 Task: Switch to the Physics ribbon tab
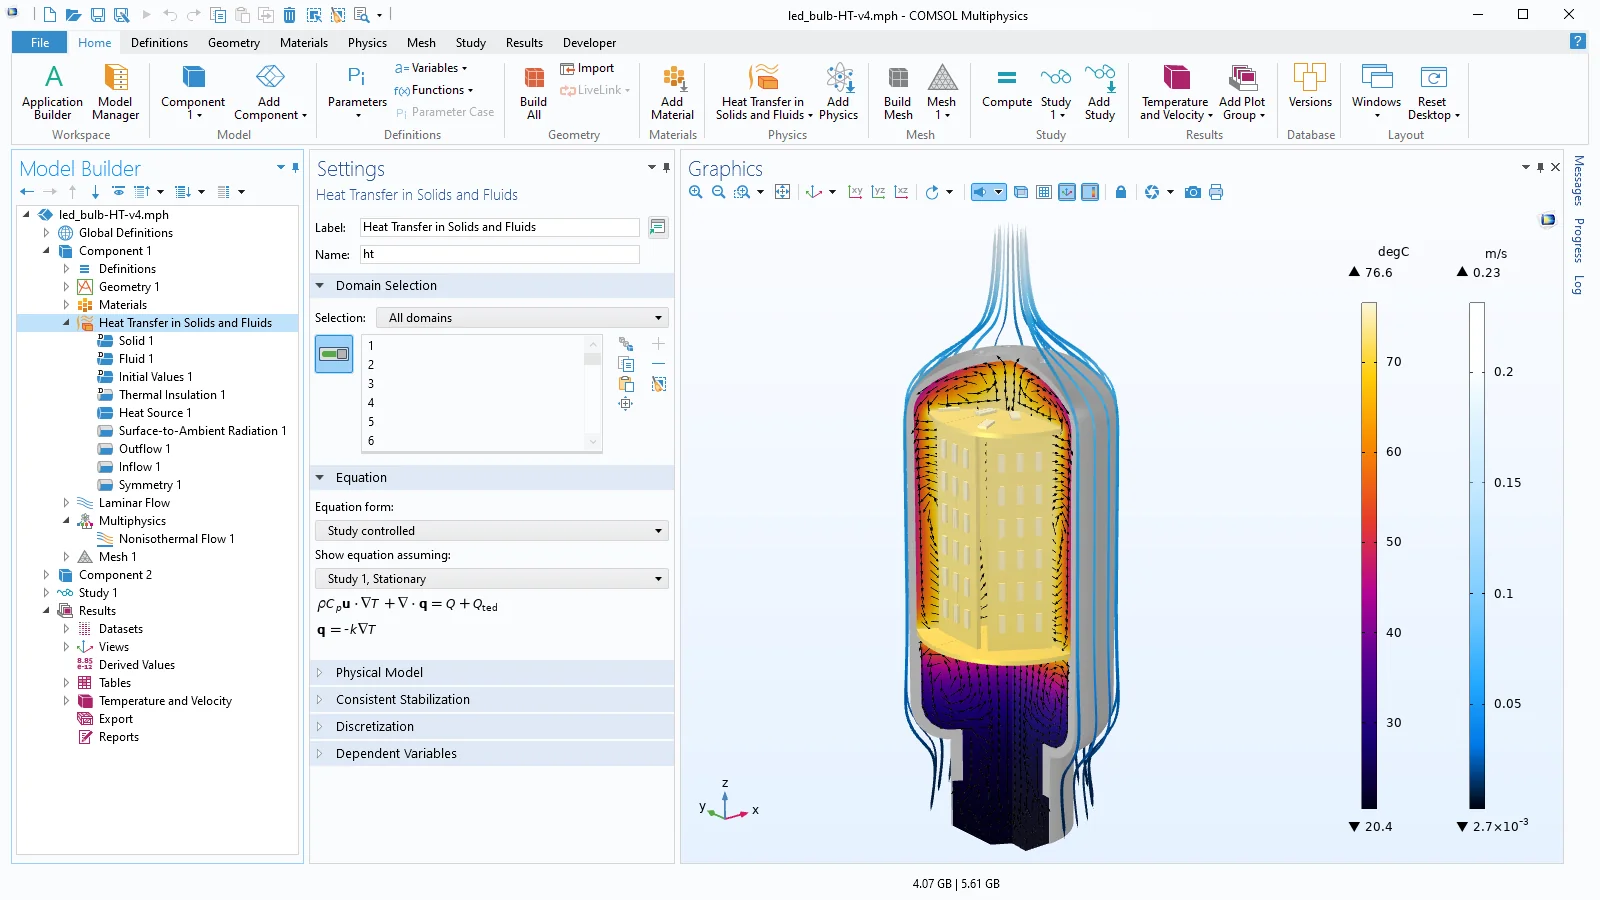[x=367, y=43]
